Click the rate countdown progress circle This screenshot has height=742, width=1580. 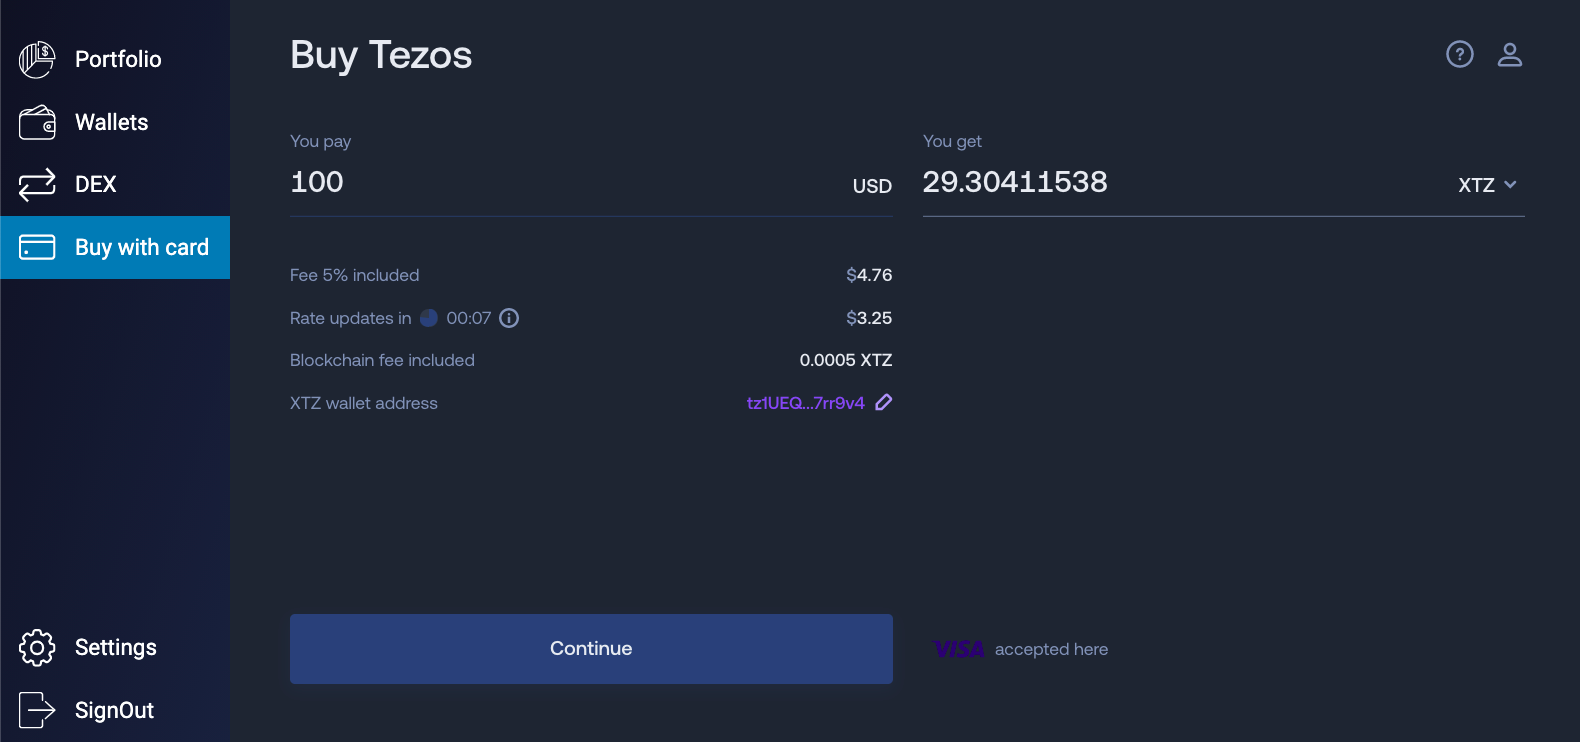click(x=430, y=318)
